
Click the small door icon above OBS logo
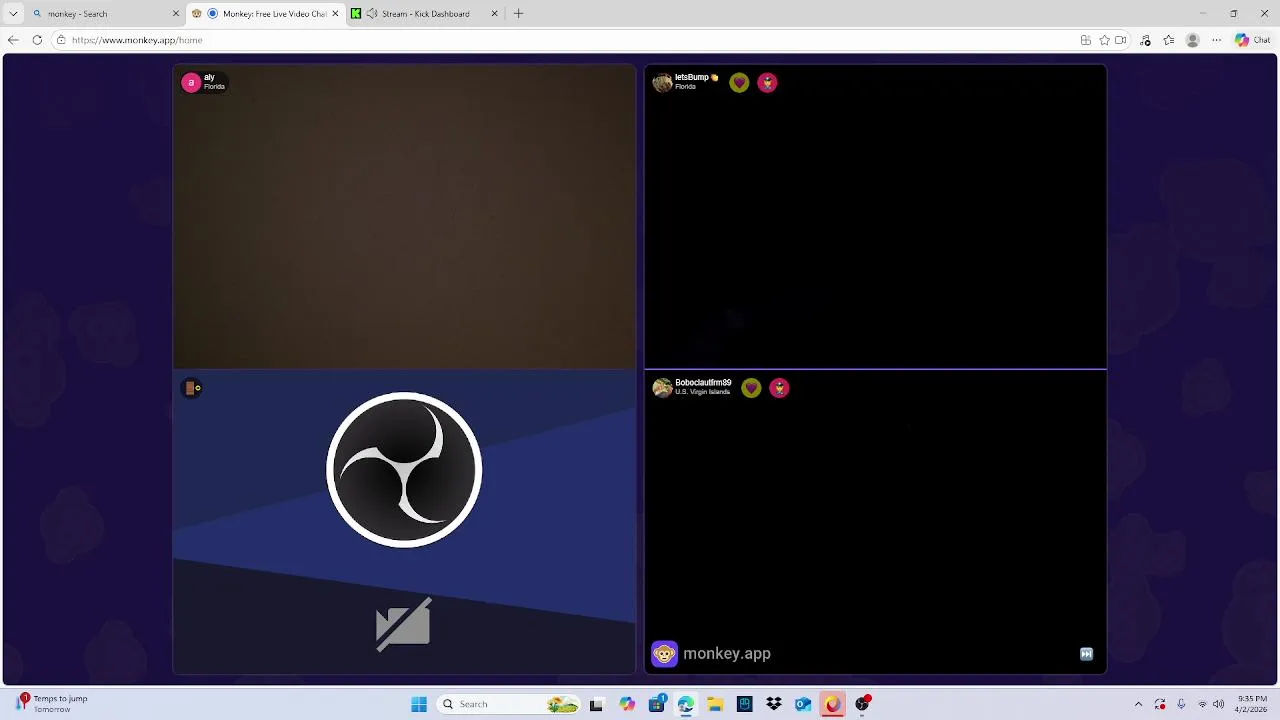(x=192, y=388)
